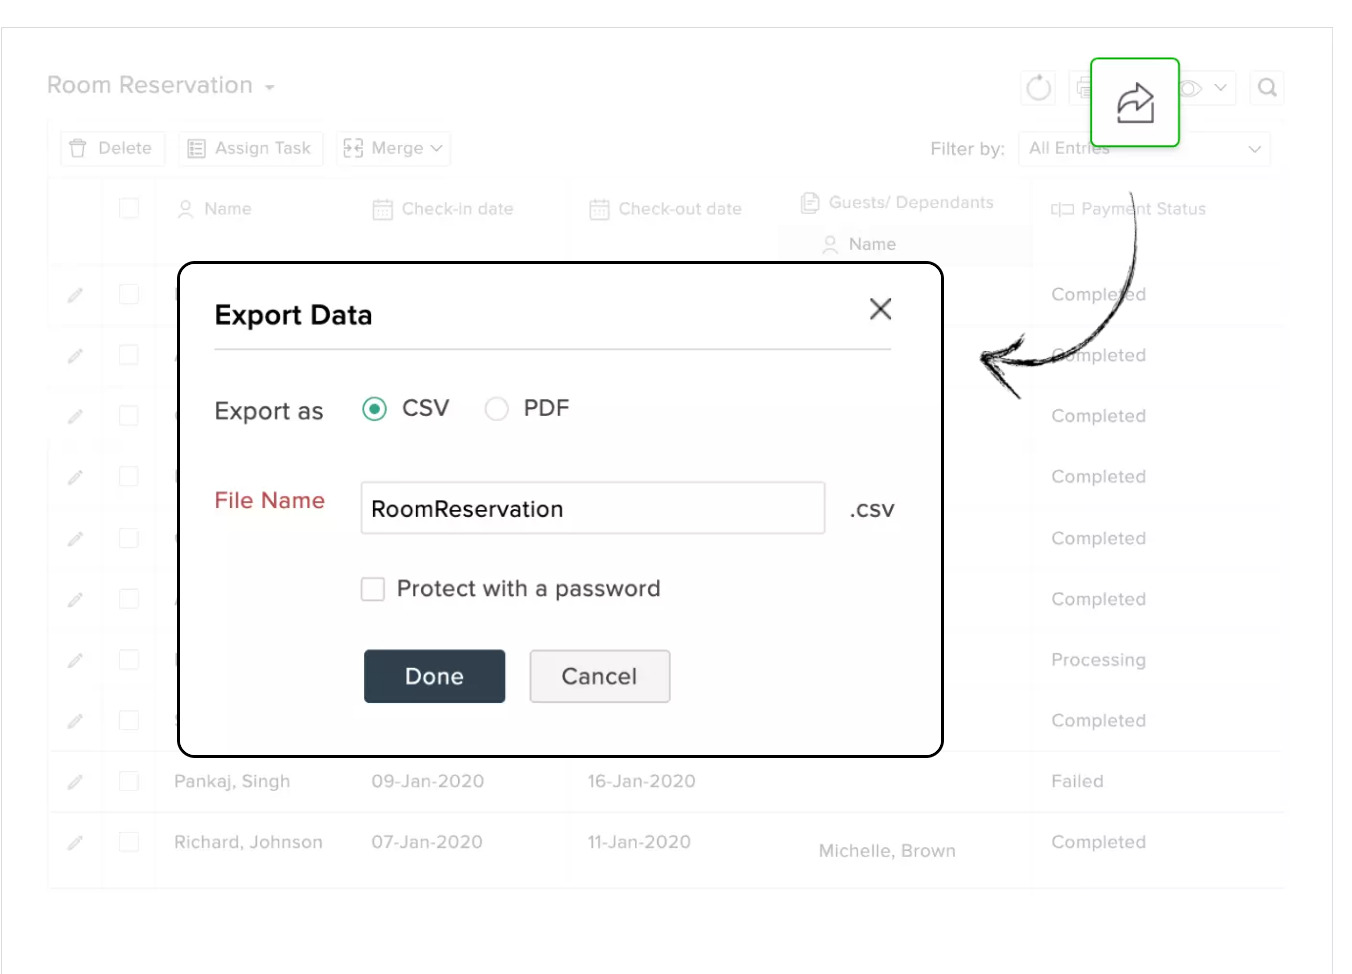This screenshot has width=1352, height=974.
Task: Click inside the File Name field
Action: coord(592,508)
